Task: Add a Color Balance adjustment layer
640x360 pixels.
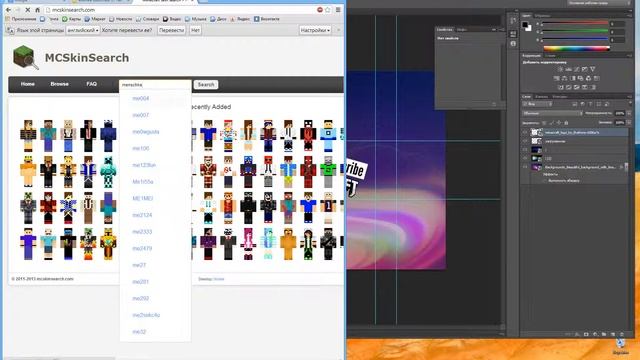Action: click(564, 78)
